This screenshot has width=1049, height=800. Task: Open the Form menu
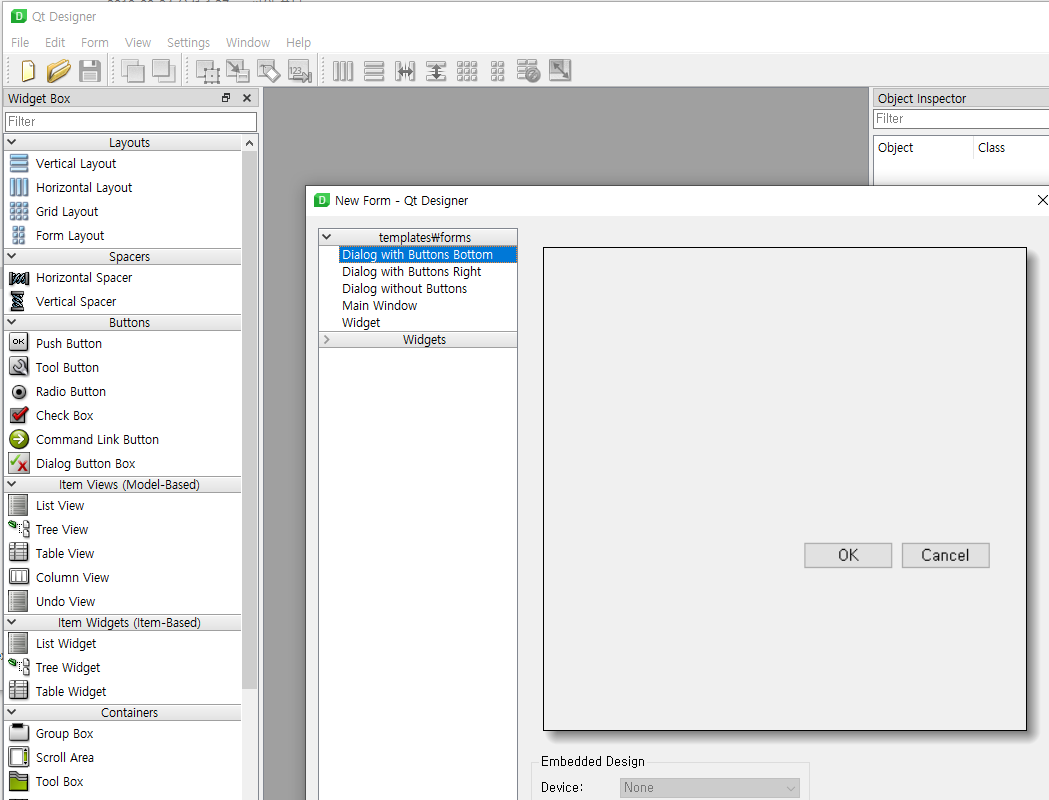(x=94, y=42)
